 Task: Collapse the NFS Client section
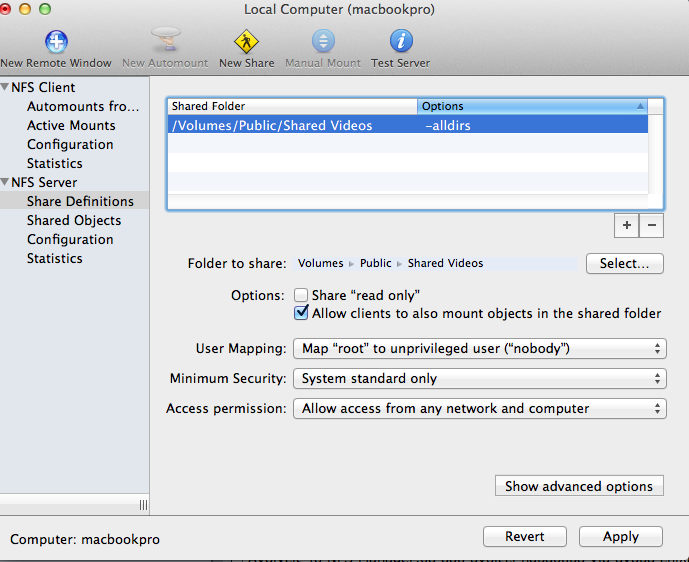pos(5,87)
